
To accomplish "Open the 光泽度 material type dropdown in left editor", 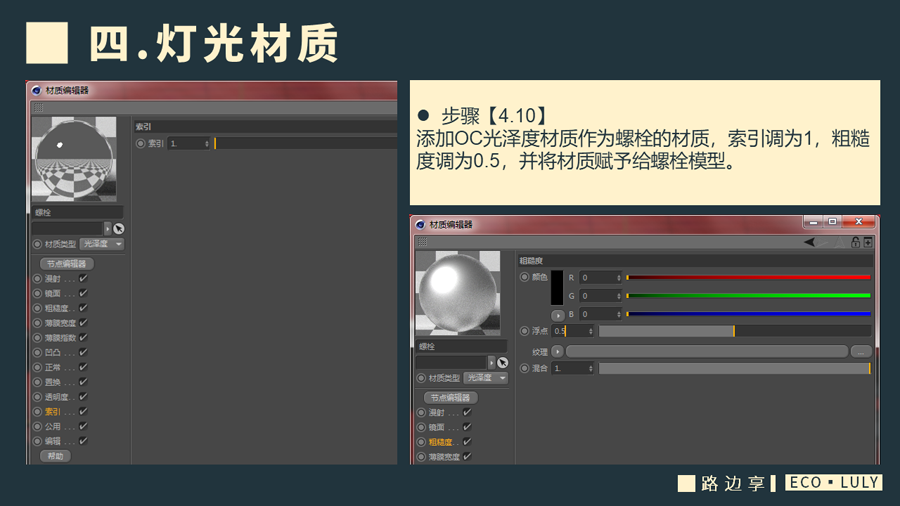I will [x=102, y=244].
